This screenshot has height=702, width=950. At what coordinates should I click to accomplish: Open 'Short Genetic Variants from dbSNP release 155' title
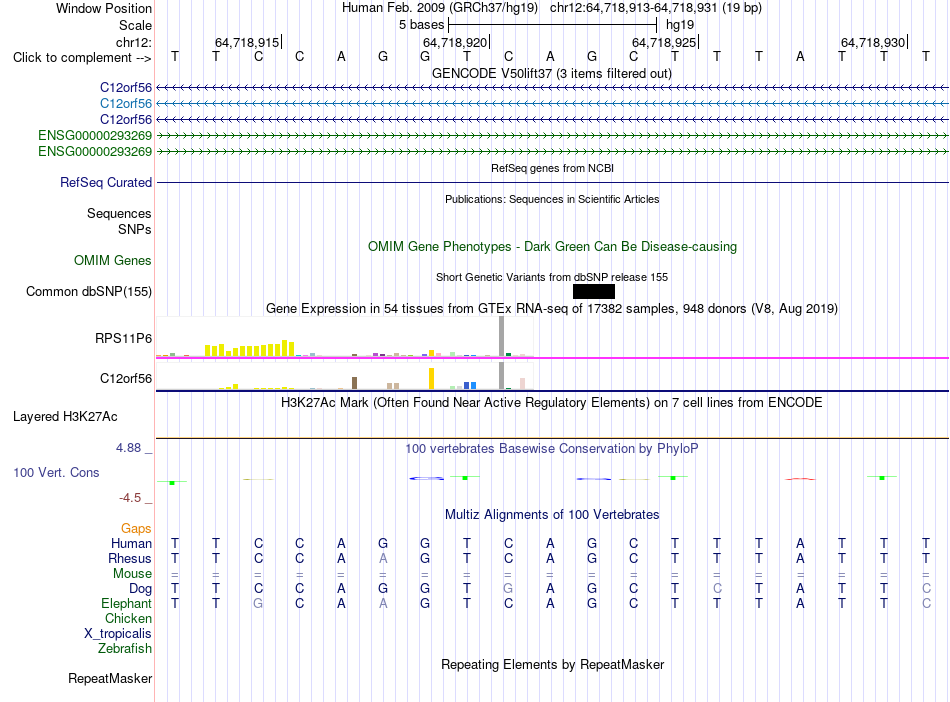coord(552,277)
